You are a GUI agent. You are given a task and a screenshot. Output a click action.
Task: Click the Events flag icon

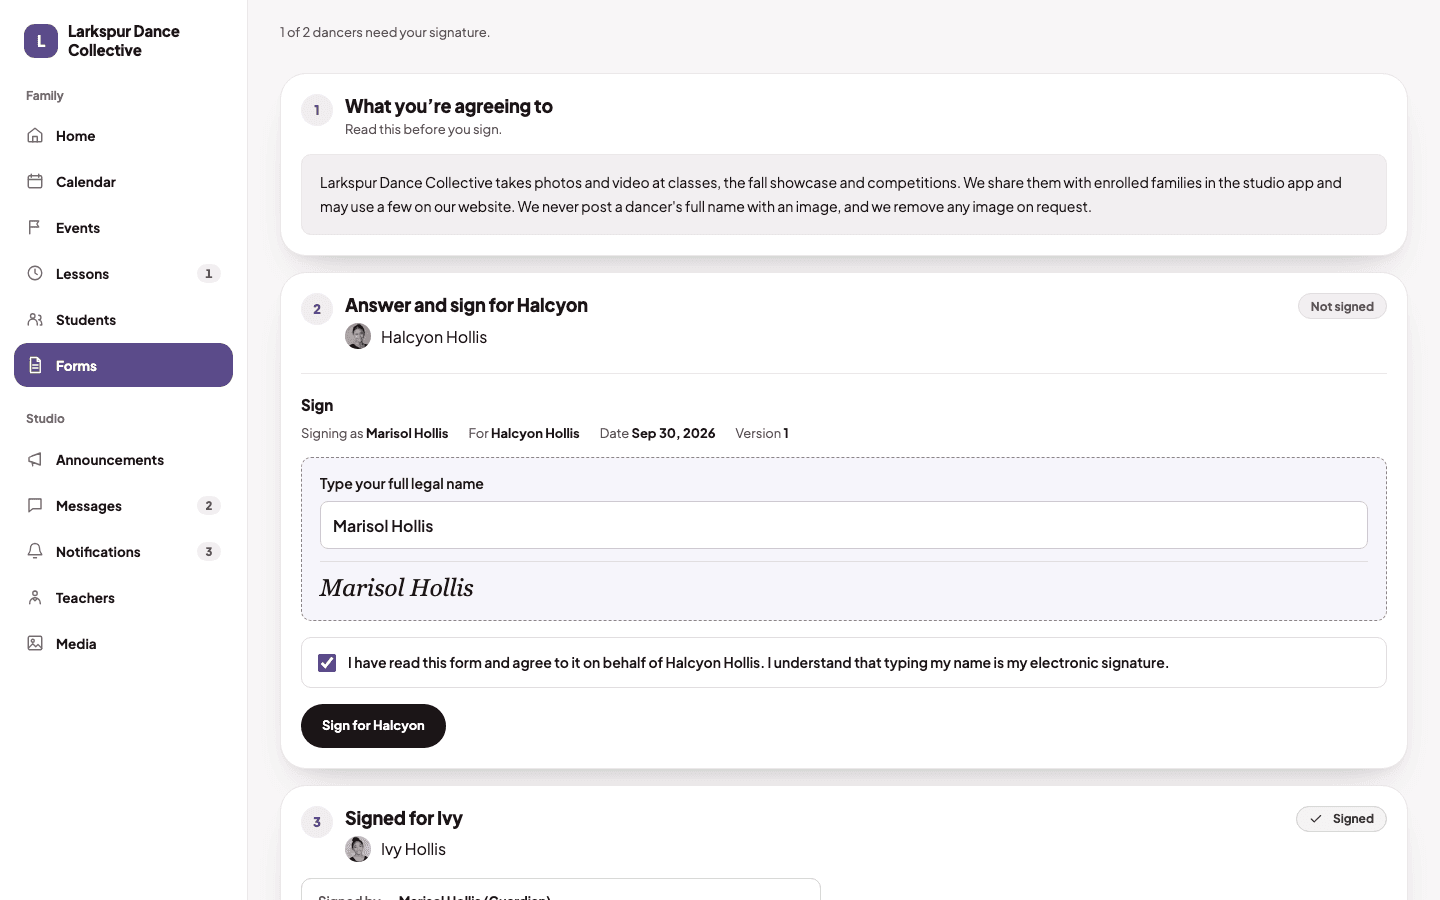(35, 228)
